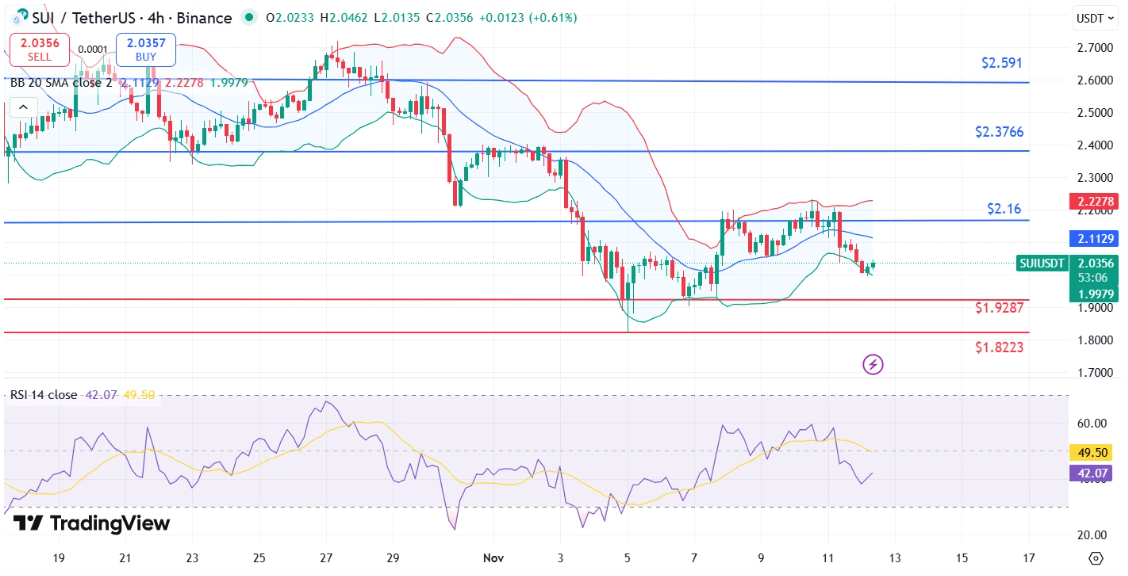Select the $1.9287 red support label
The height and width of the screenshot is (576, 1128).
tap(1000, 309)
